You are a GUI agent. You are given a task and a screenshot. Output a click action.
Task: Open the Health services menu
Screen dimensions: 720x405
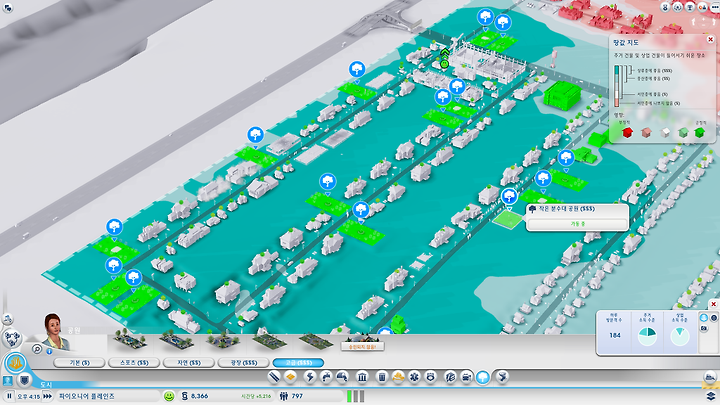coord(414,377)
